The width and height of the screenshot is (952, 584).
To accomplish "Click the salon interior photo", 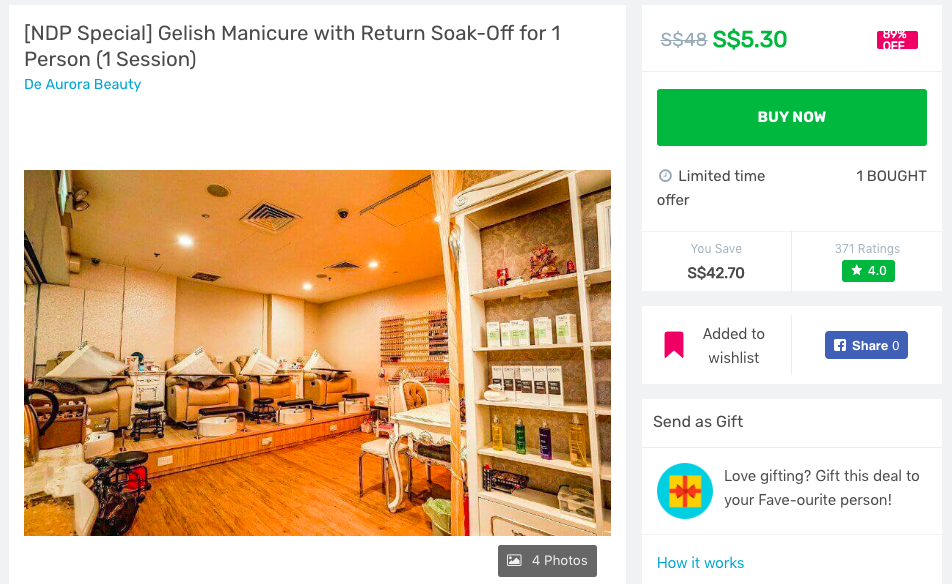I will [x=317, y=353].
